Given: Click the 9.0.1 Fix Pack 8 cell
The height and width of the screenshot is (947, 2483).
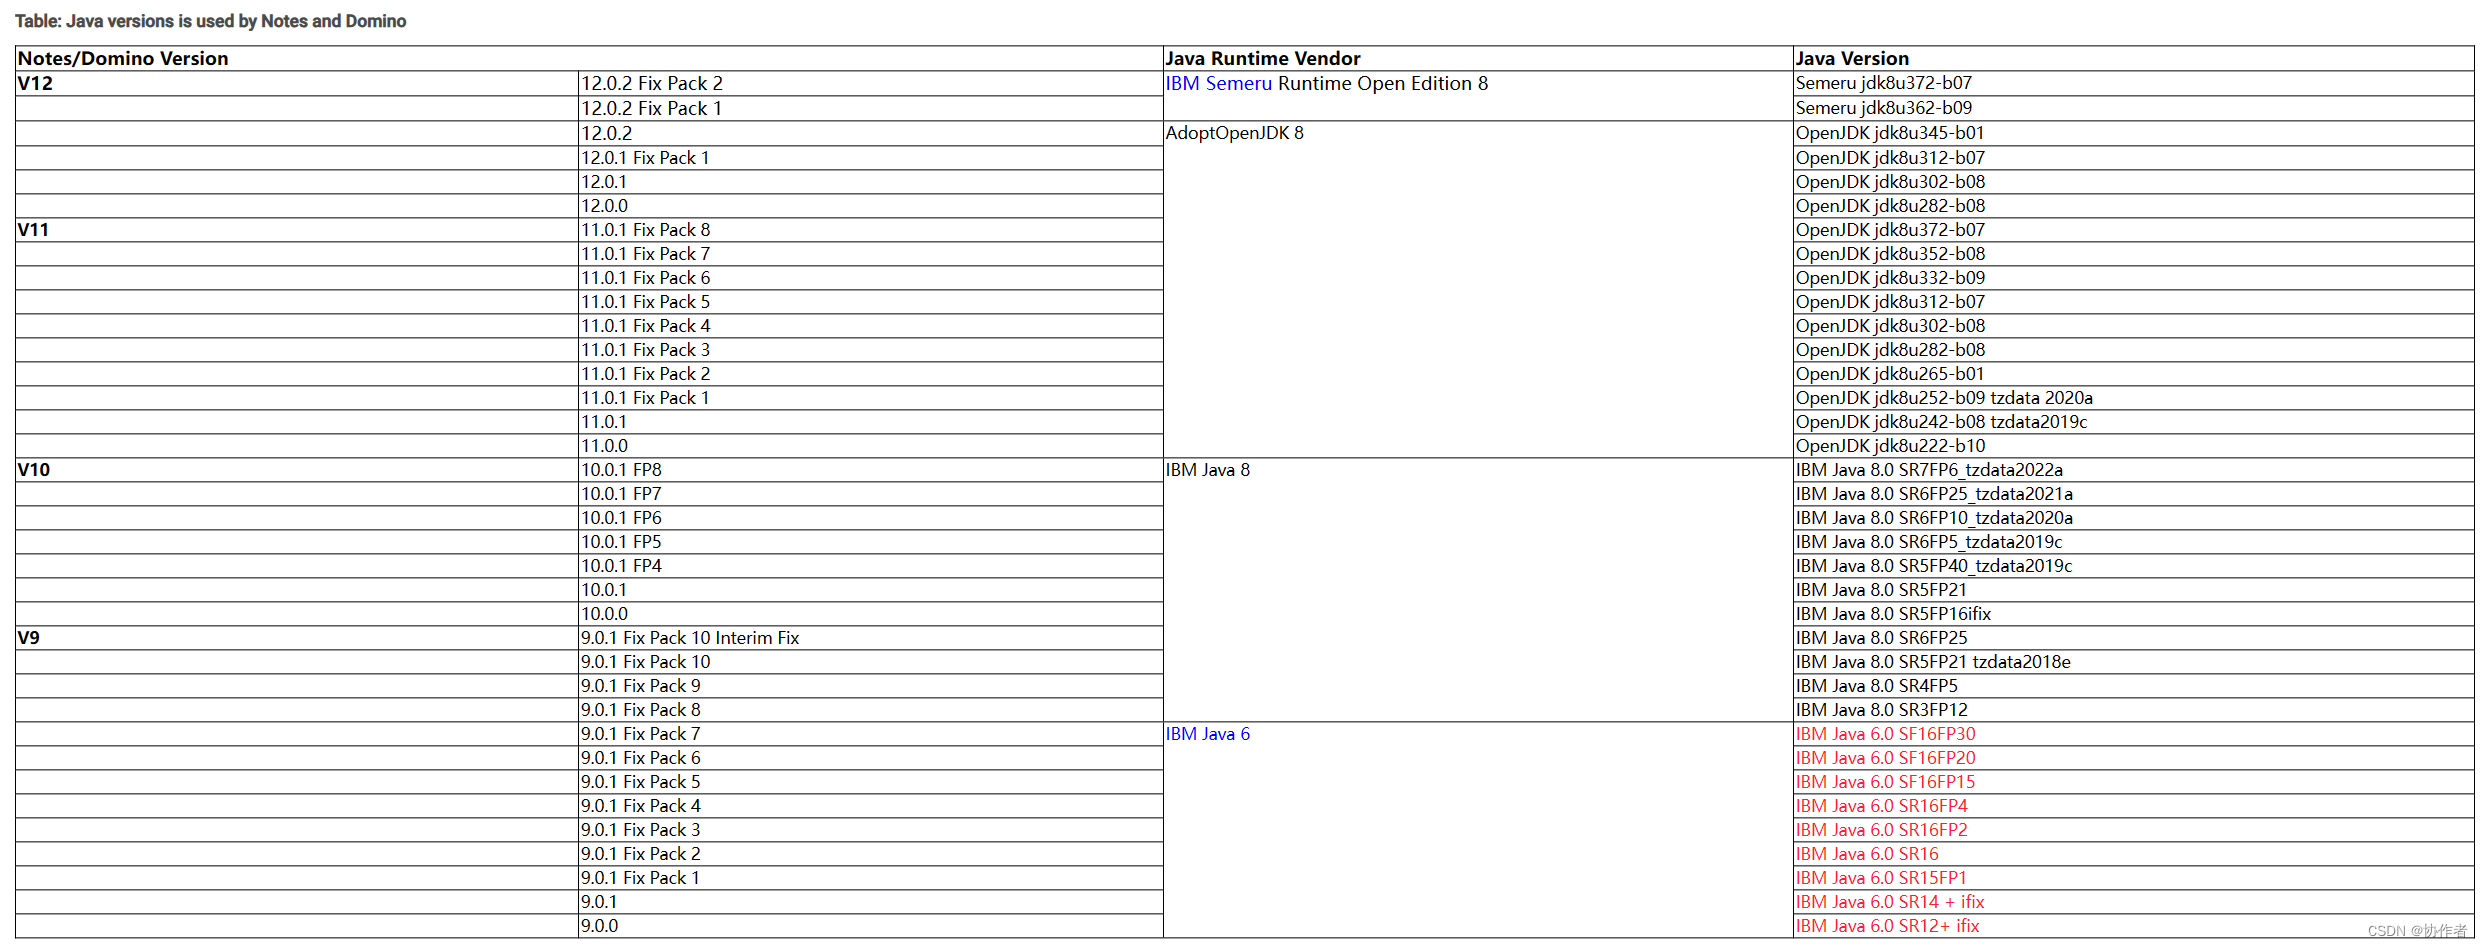Looking at the screenshot, I should point(871,710).
